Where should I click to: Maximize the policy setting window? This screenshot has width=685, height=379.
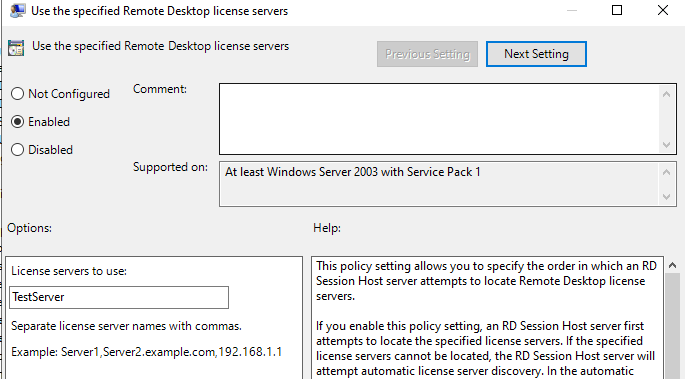click(617, 10)
